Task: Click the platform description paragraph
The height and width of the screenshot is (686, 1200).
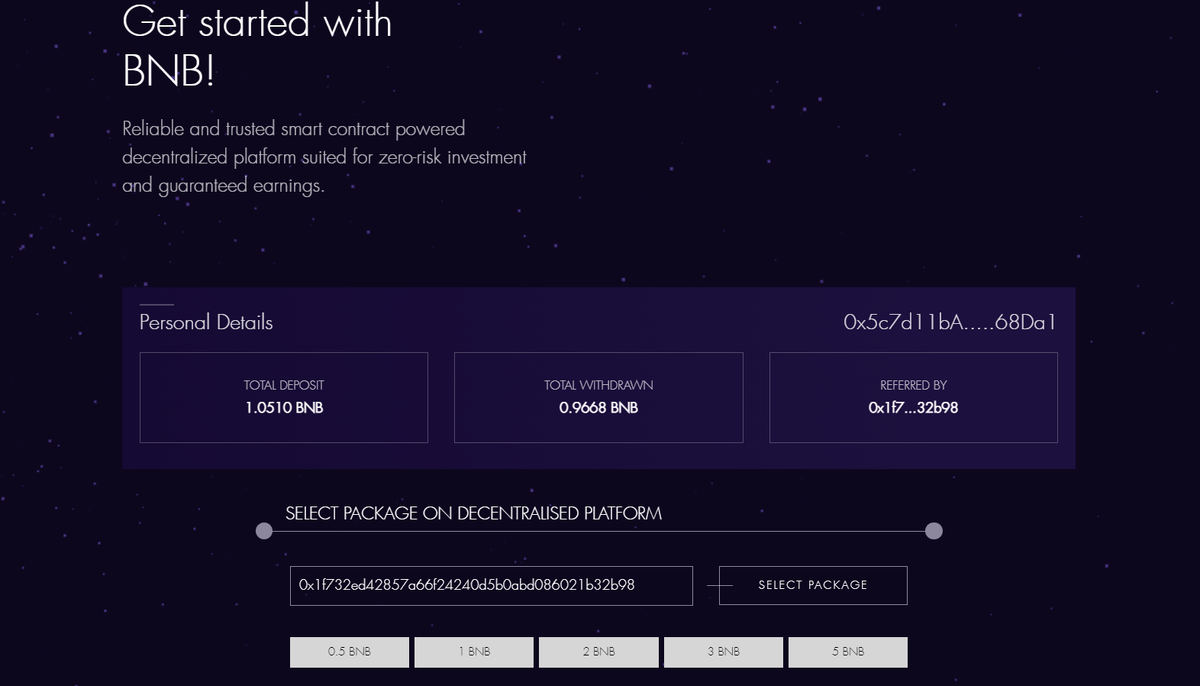Action: (324, 157)
